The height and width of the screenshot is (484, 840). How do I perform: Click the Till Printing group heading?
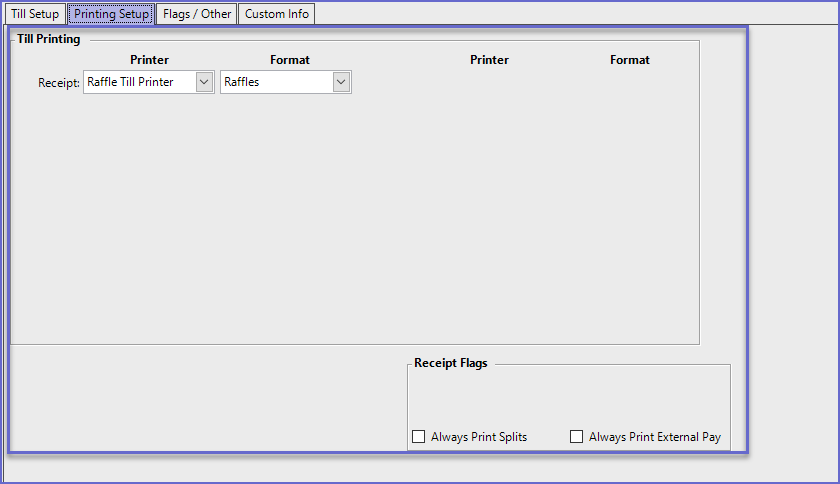pyautogui.click(x=49, y=39)
